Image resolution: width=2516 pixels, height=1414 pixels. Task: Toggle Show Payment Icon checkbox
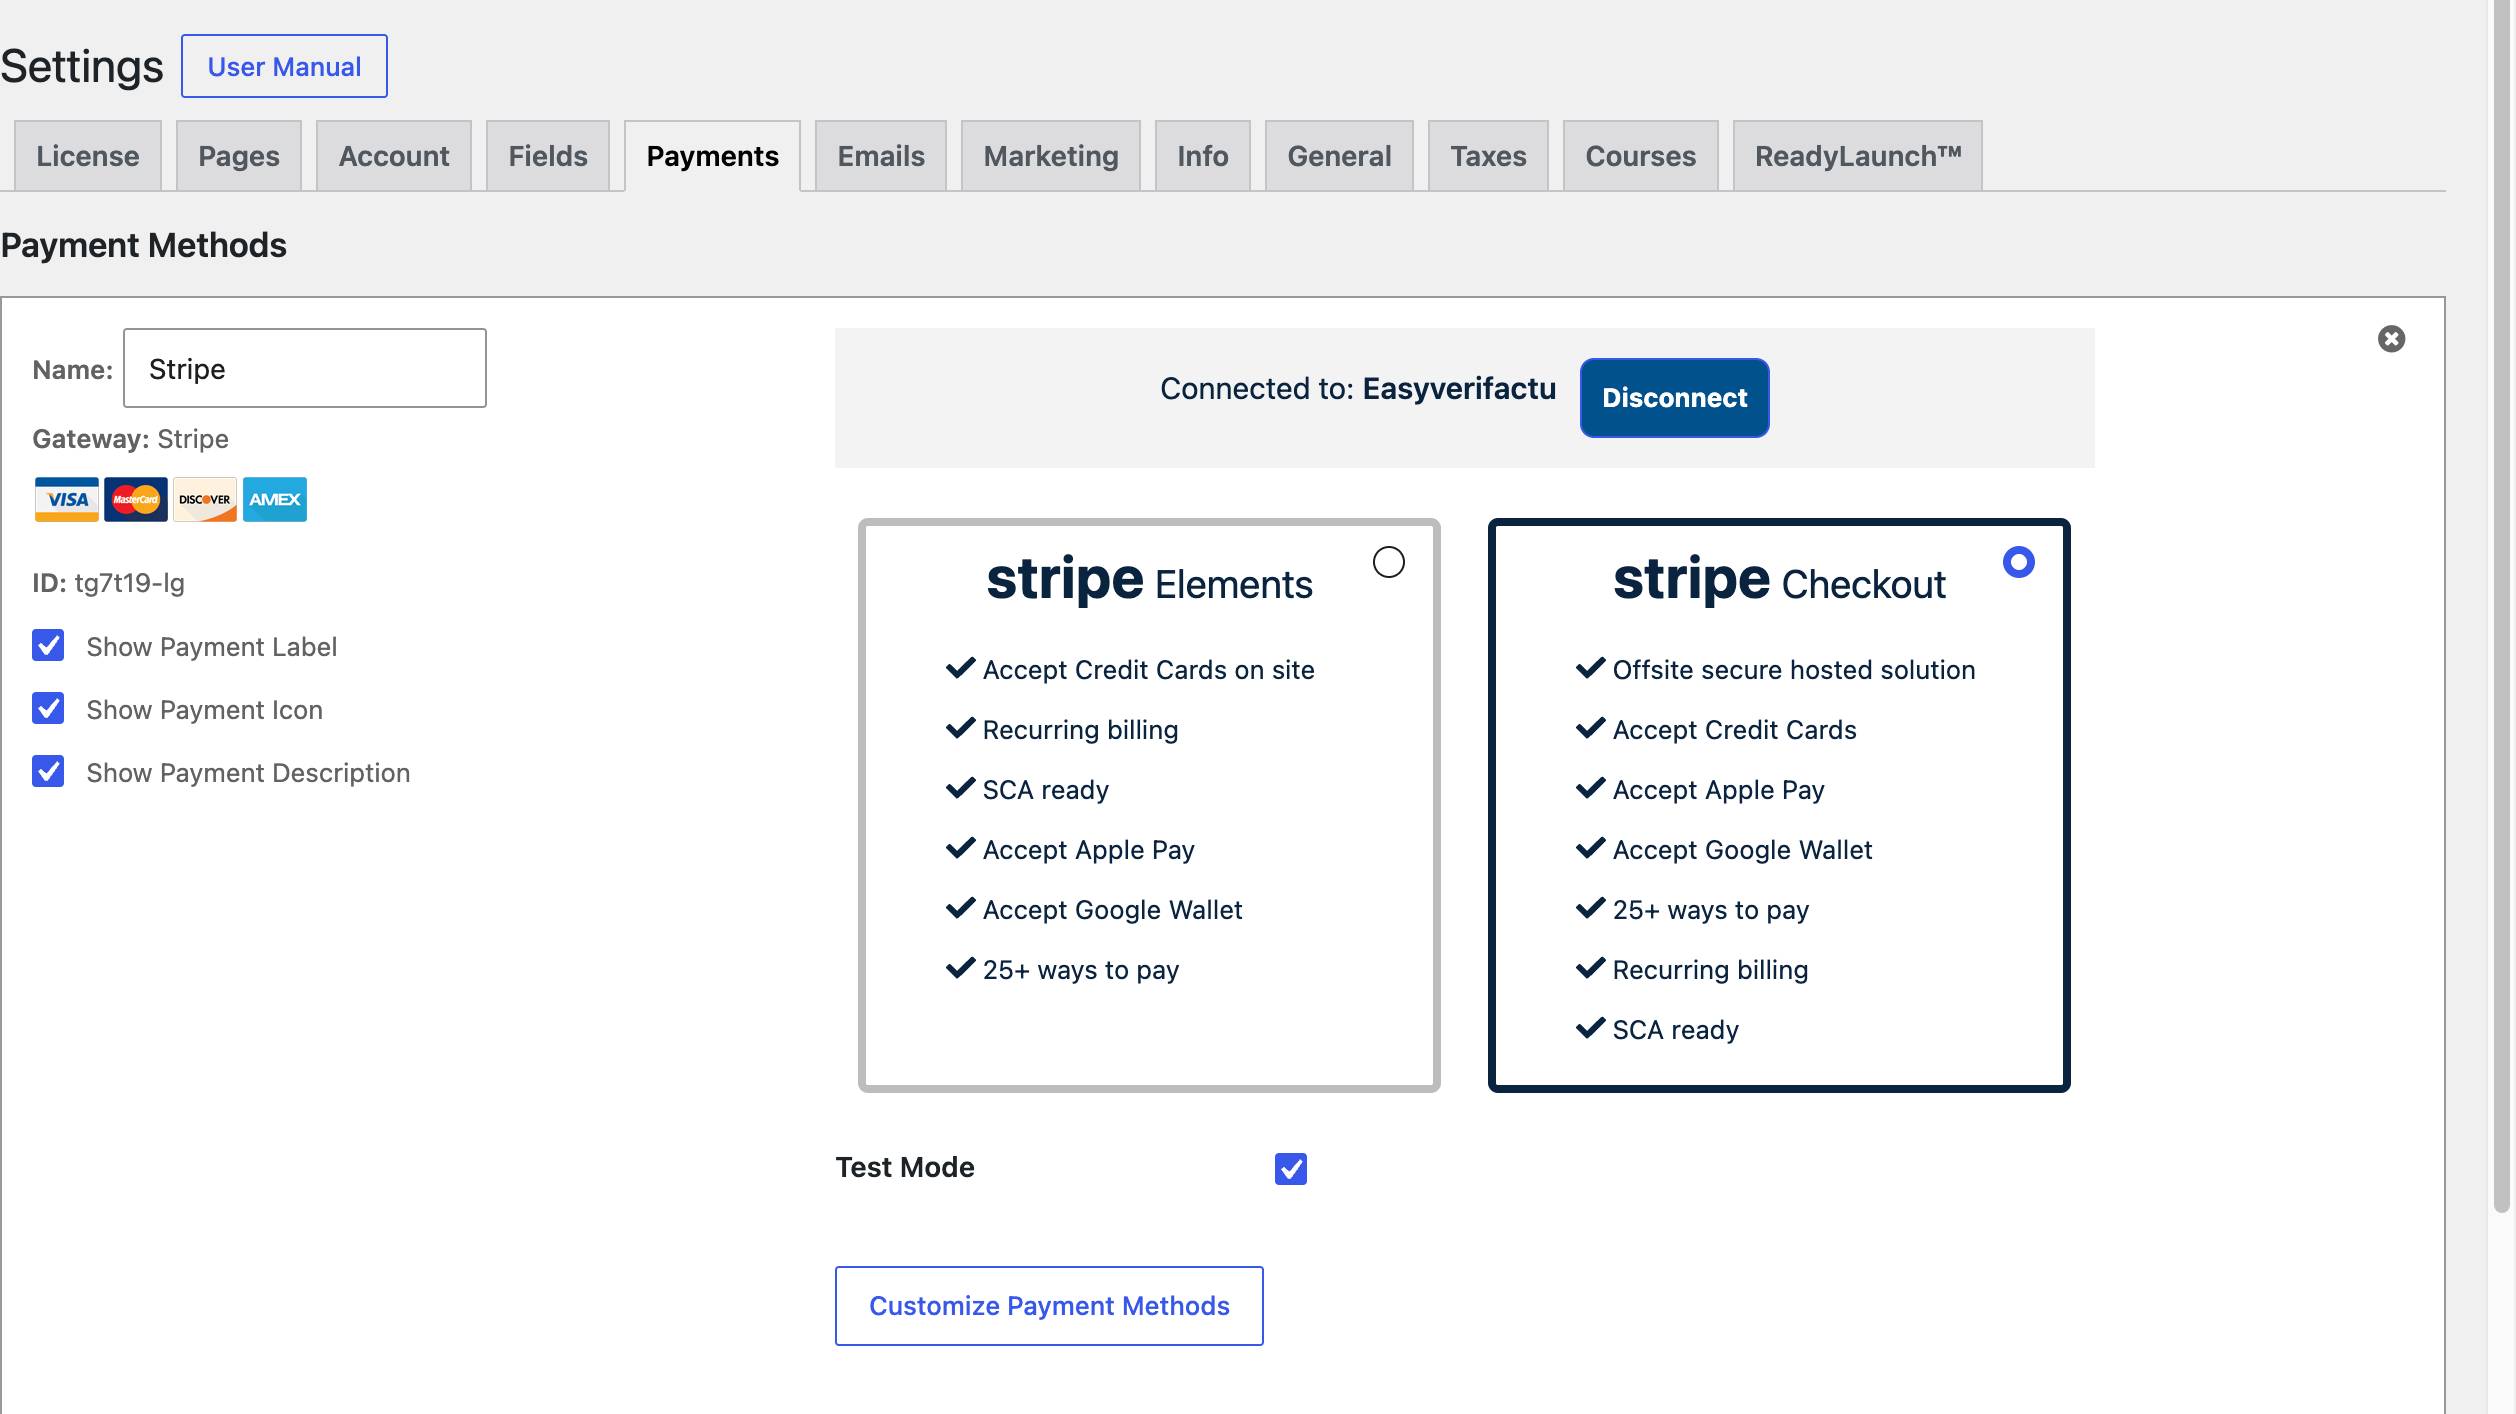point(48,709)
